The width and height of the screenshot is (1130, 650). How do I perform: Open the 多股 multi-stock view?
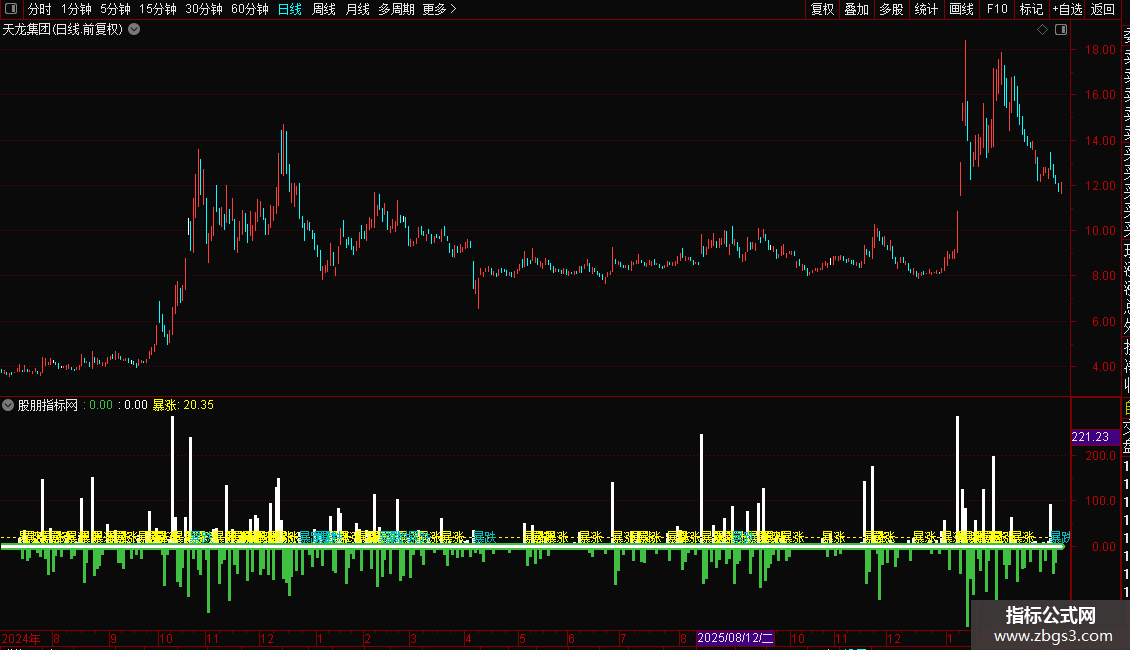[891, 9]
